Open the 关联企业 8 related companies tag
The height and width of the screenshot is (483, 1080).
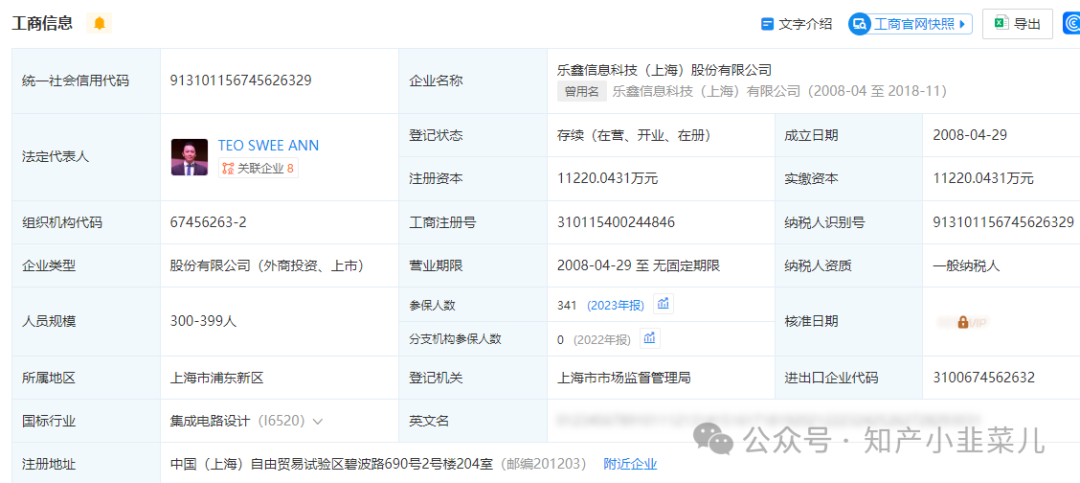tap(258, 168)
